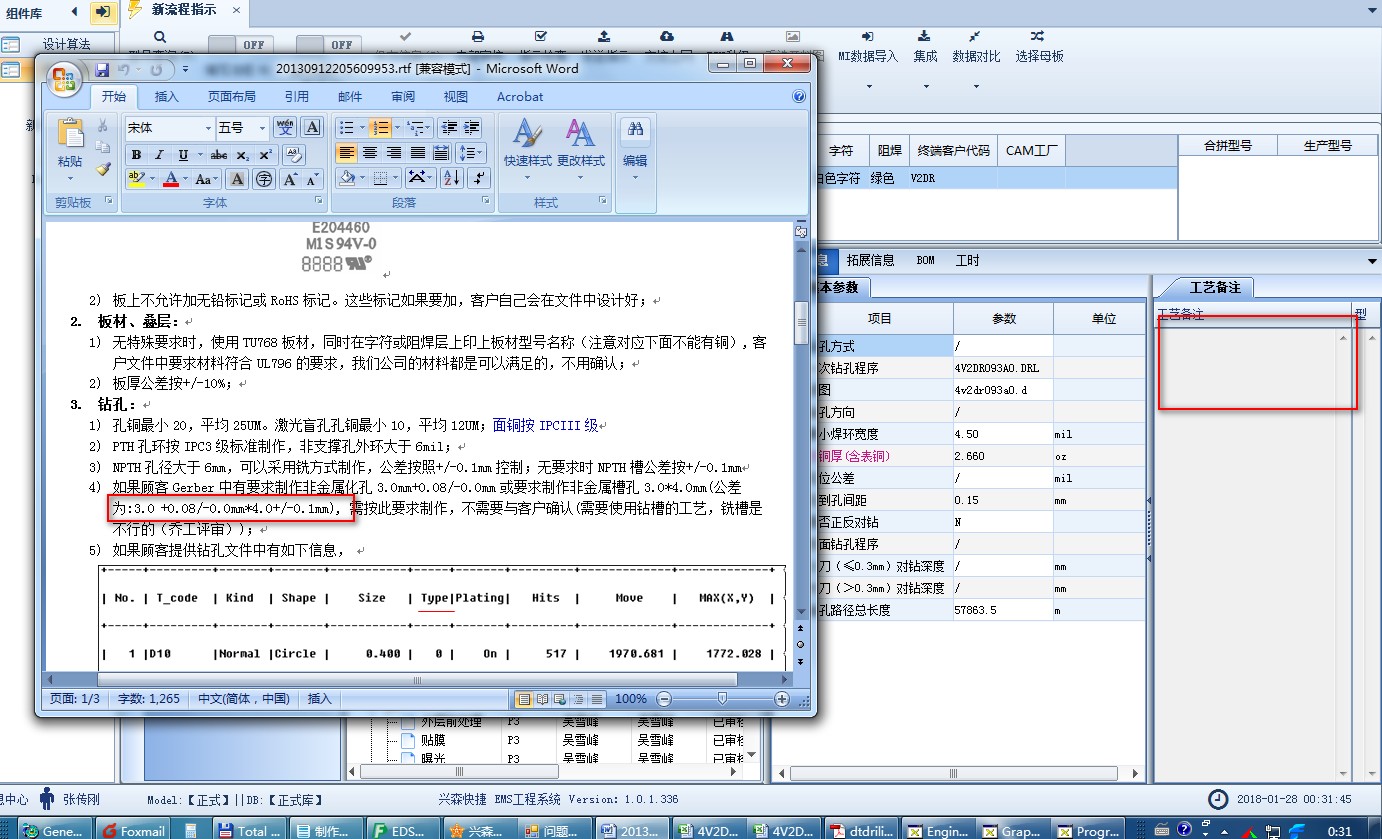Center align paragraph text
Screen dimensions: 1382x839
[370, 153]
